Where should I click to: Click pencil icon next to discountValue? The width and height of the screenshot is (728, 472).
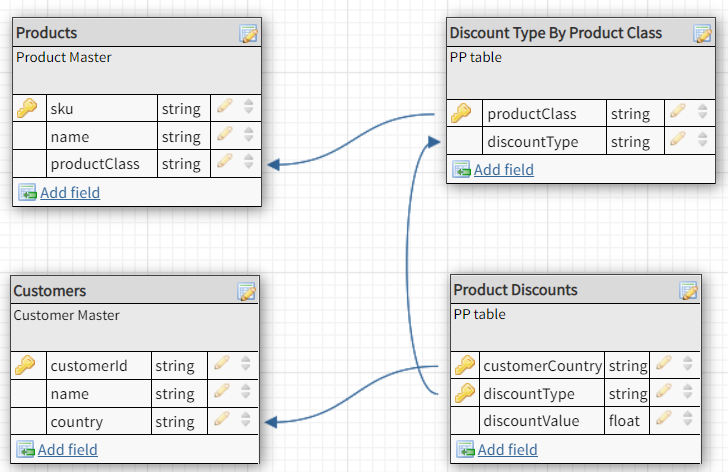coord(661,420)
